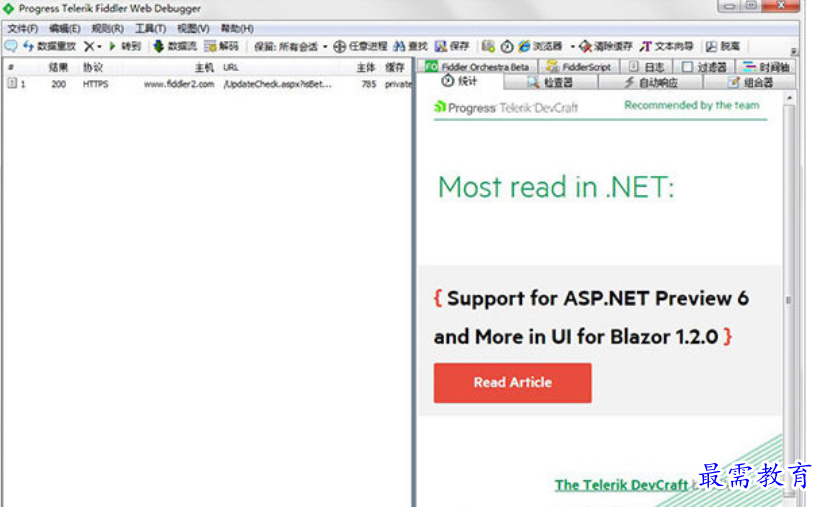Click the 数据重放 (Replay) toolbar button
820x507 pixels.
click(x=50, y=46)
